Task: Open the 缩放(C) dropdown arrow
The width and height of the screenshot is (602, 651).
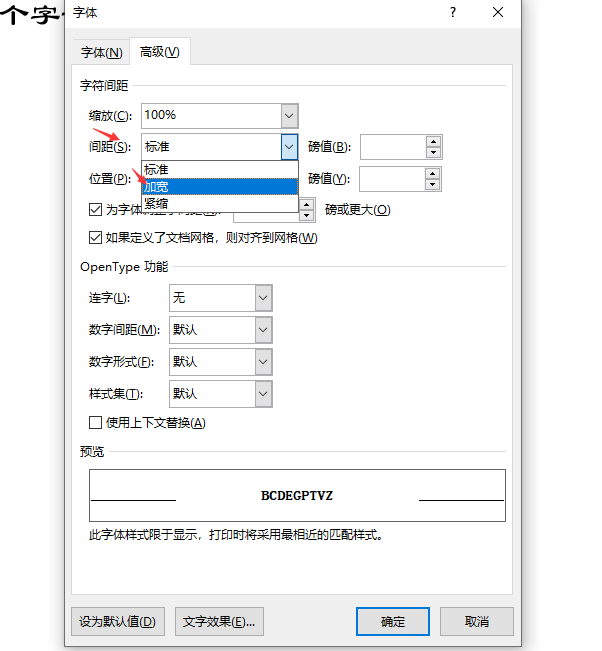Action: 289,116
